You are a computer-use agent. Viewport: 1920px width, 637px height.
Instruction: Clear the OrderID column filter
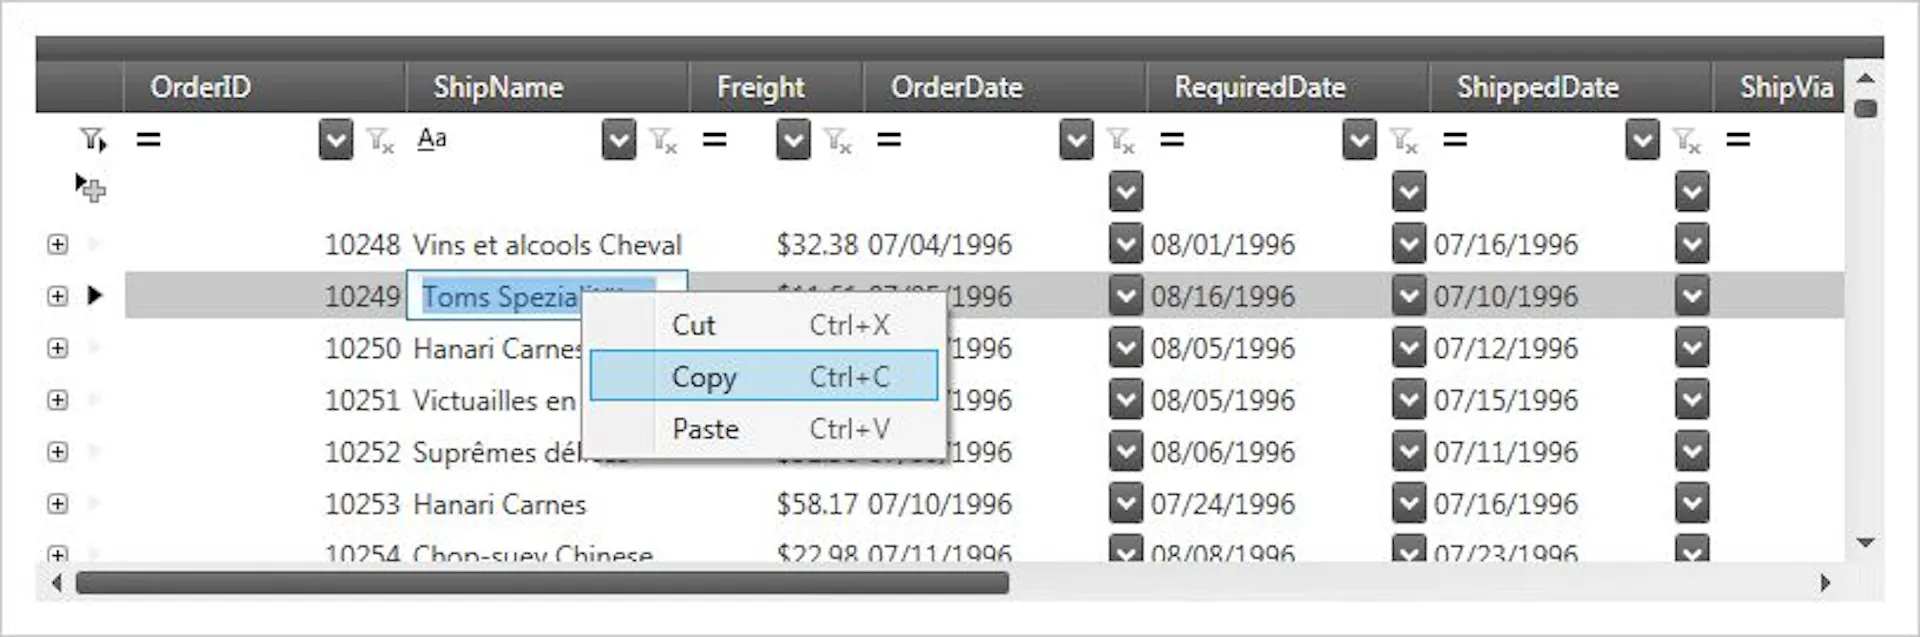point(380,141)
